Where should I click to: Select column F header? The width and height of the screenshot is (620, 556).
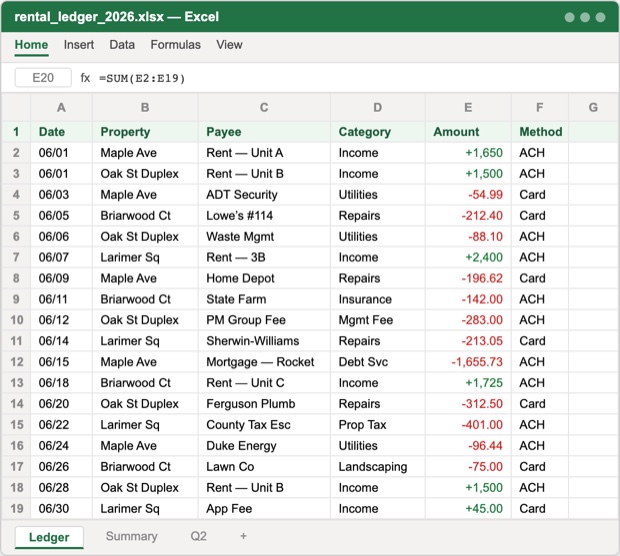pyautogui.click(x=540, y=107)
